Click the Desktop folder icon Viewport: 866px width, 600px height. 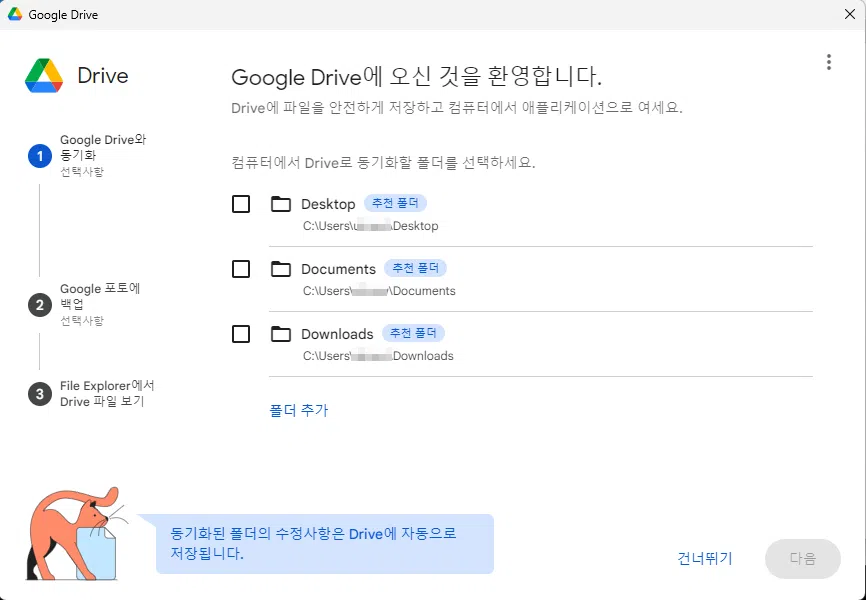pyautogui.click(x=280, y=203)
